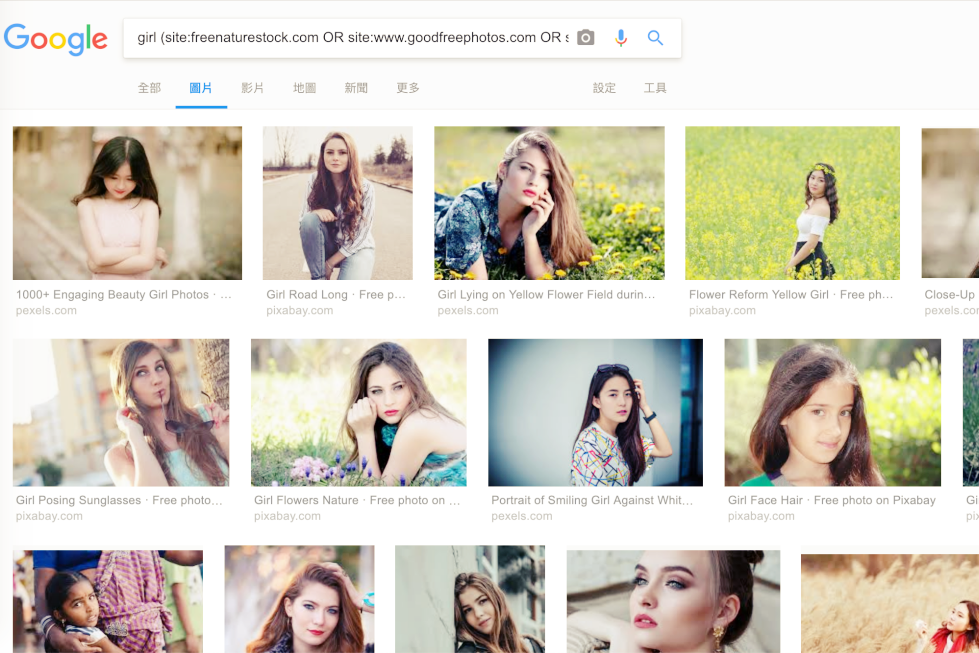
Task: Activate voice search with the microphone icon
Action: pyautogui.click(x=619, y=37)
